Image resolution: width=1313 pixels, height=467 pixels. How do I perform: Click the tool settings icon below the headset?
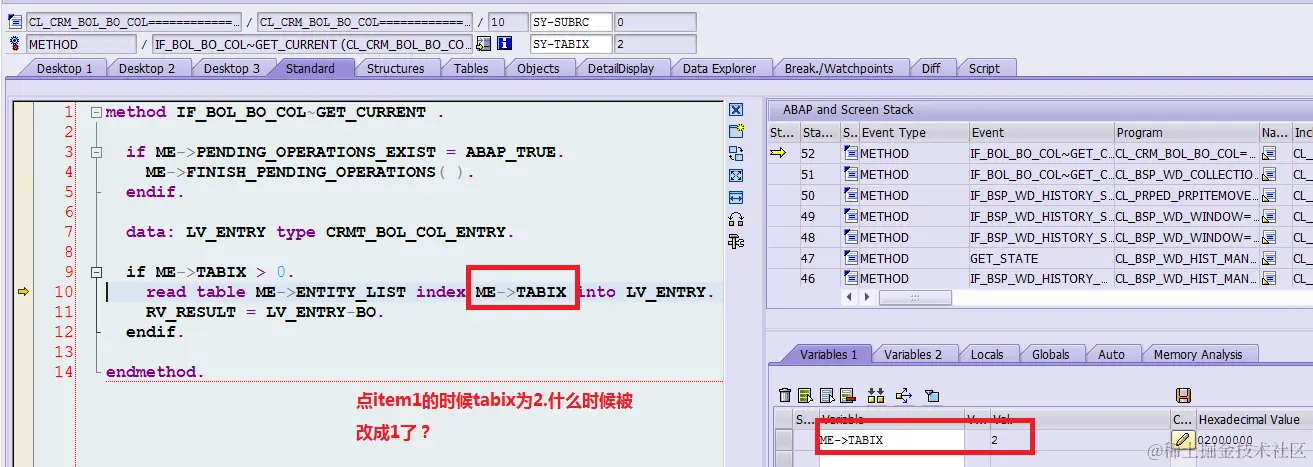736,241
